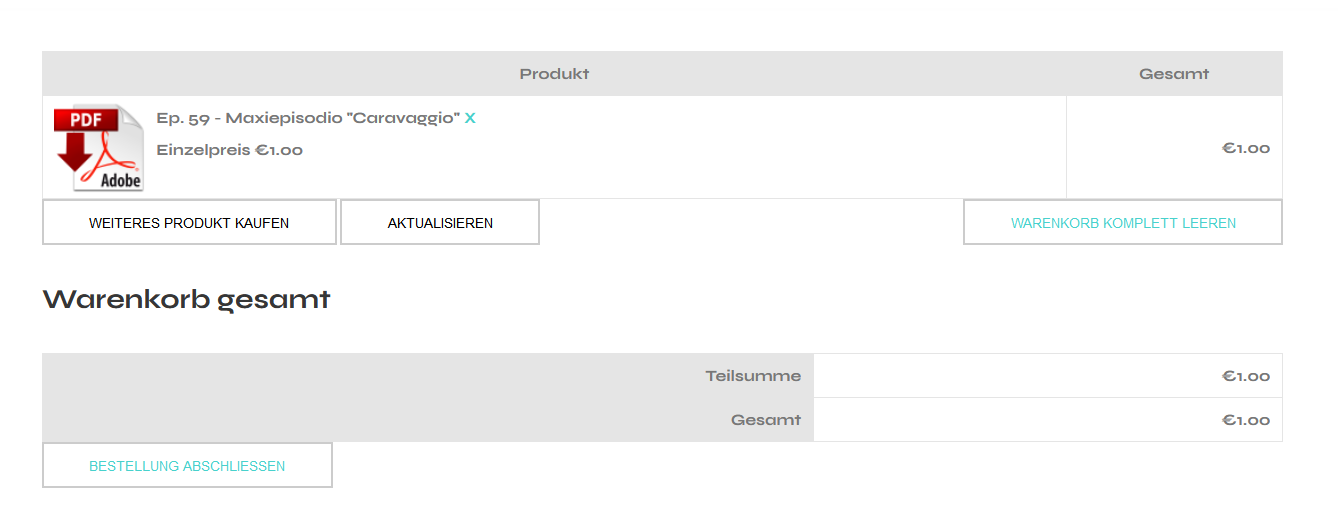Click the Teilsumme label cell

coord(753,376)
